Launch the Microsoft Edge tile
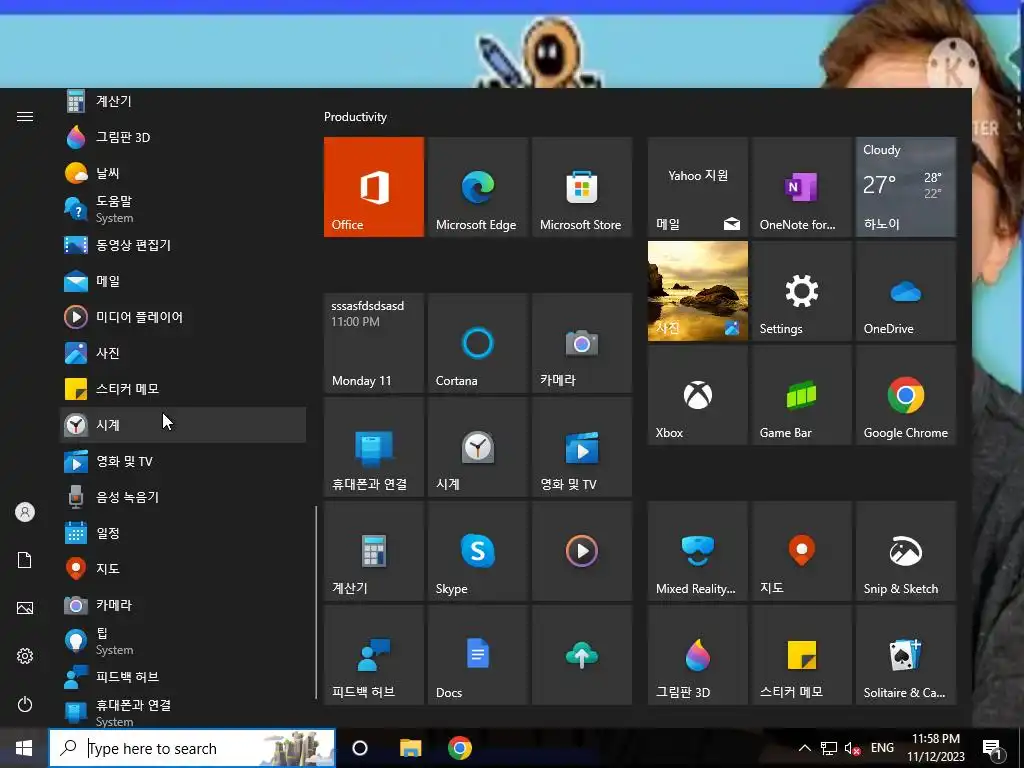The height and width of the screenshot is (768, 1024). pyautogui.click(x=477, y=187)
